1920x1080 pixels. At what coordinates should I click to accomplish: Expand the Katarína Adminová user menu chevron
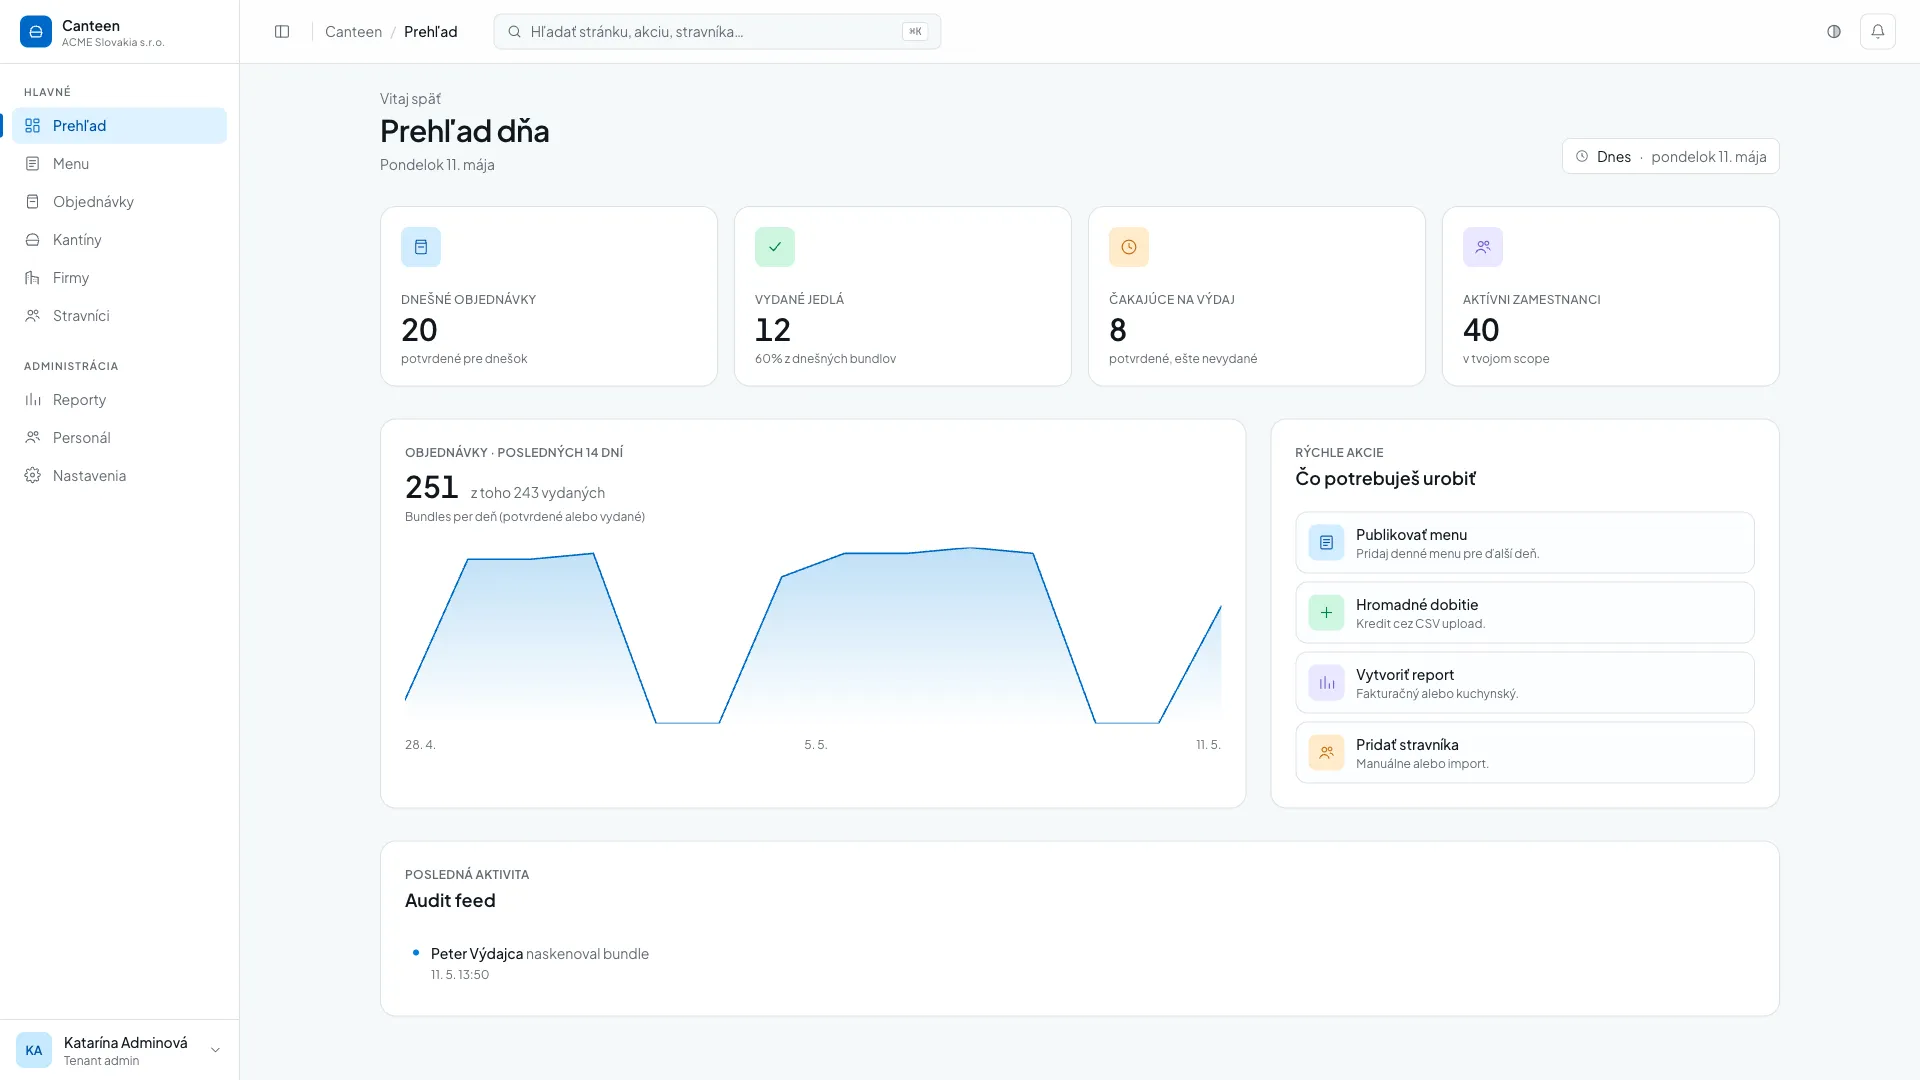tap(215, 1051)
